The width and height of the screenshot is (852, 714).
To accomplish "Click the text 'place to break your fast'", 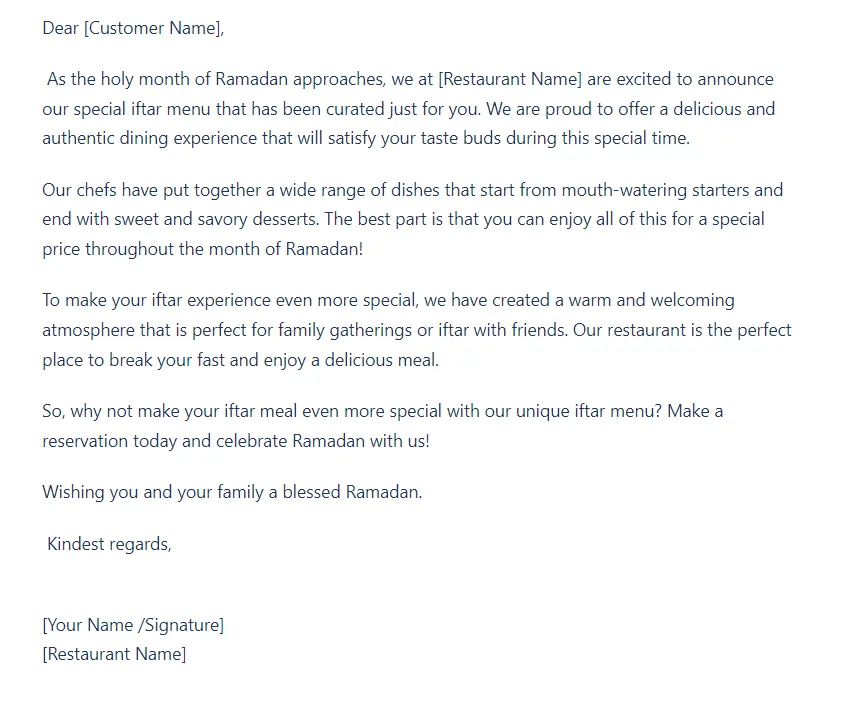I will pyautogui.click(x=133, y=360).
